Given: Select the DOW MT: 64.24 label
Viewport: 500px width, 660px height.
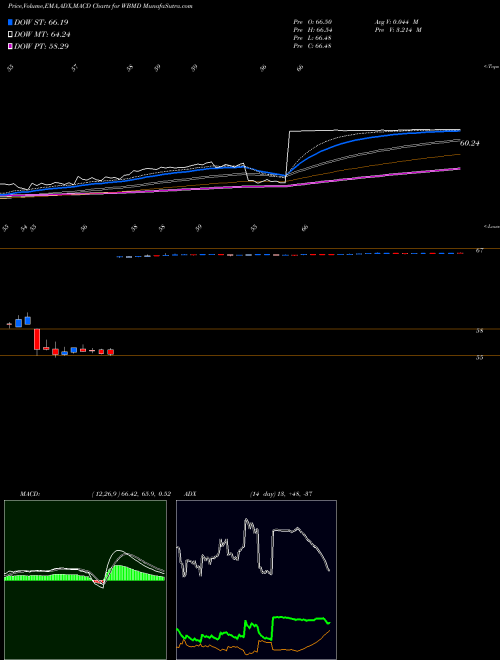Looking at the screenshot, I should tap(42, 35).
